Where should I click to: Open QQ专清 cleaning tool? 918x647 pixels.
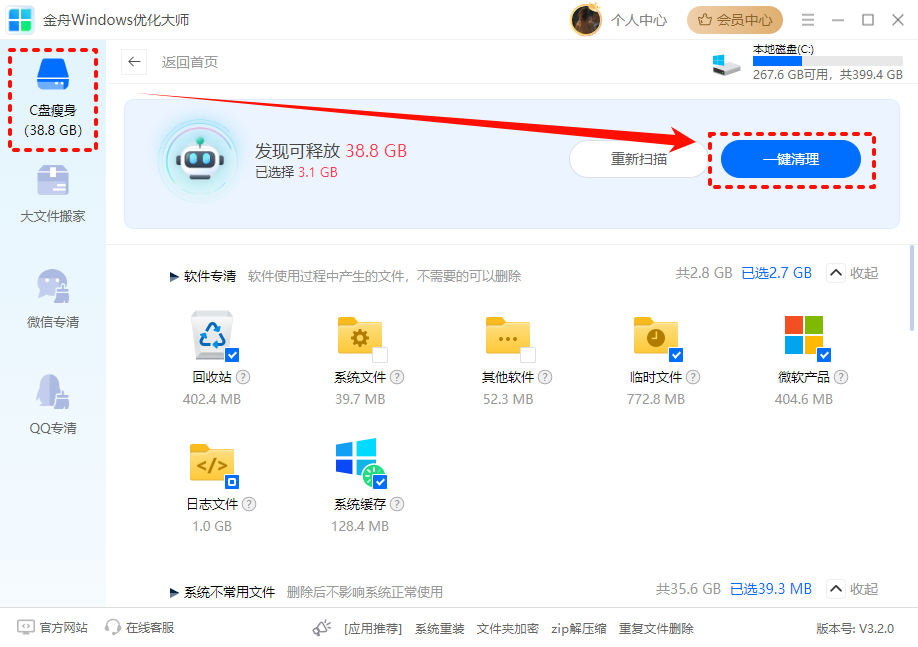pyautogui.click(x=53, y=405)
